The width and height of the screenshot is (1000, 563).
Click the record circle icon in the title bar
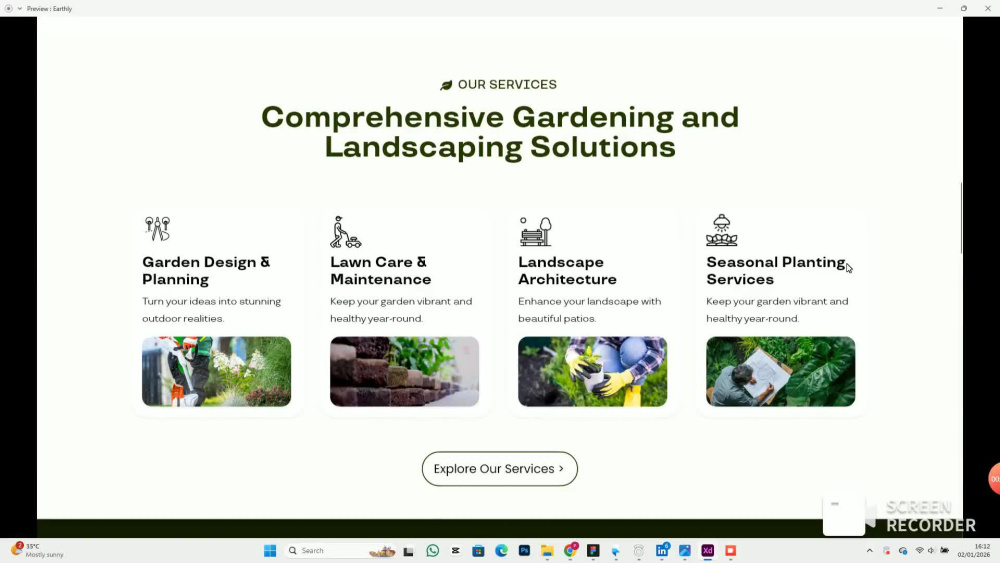8,8
